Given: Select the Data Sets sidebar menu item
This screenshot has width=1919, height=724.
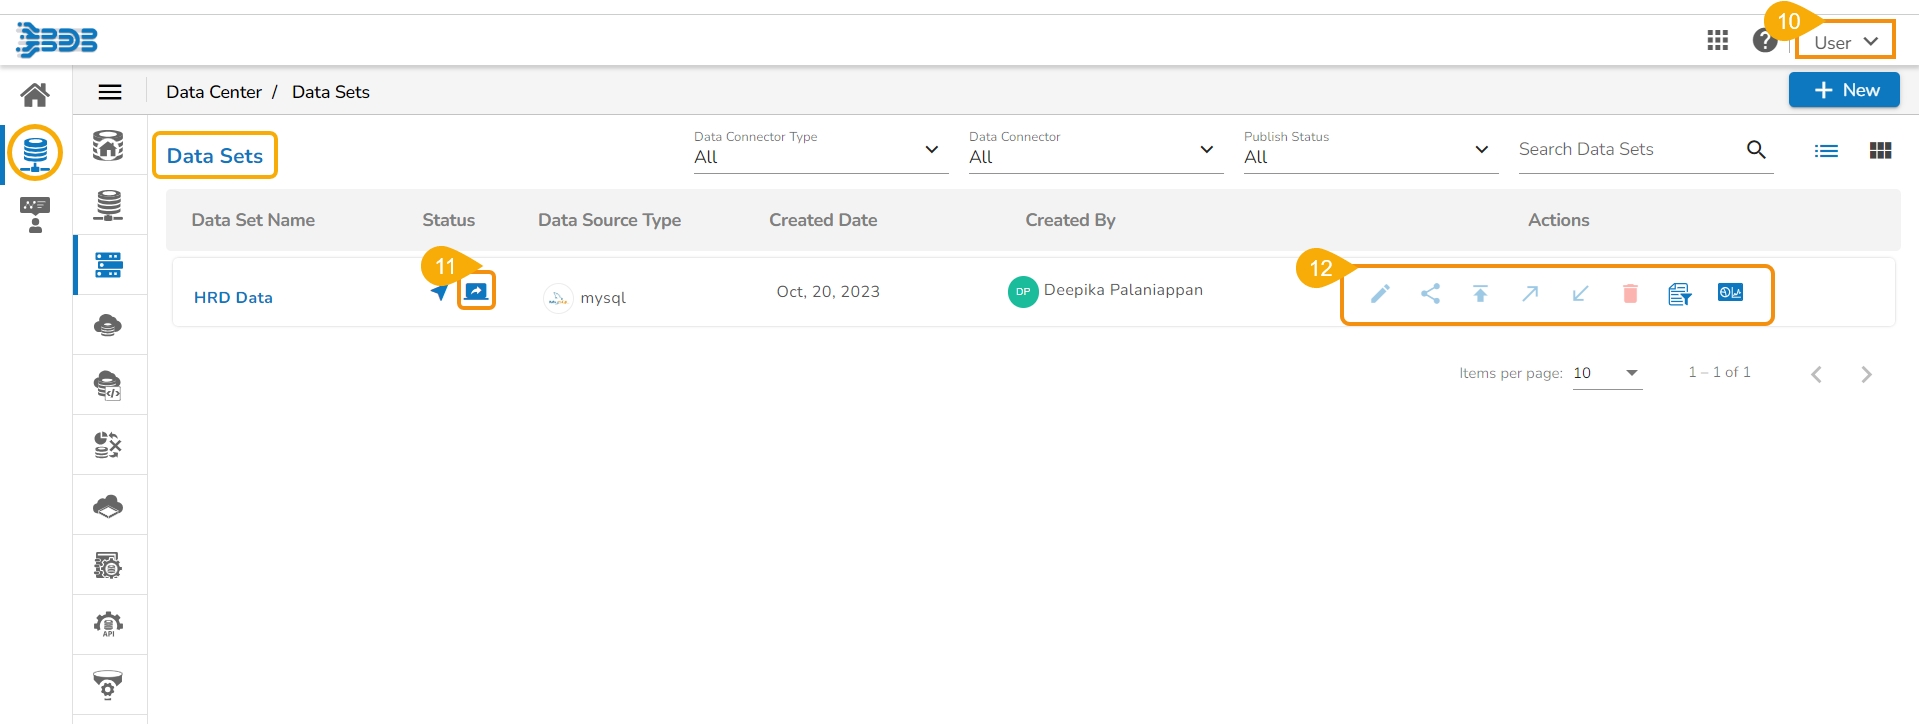Looking at the screenshot, I should pos(108,265).
